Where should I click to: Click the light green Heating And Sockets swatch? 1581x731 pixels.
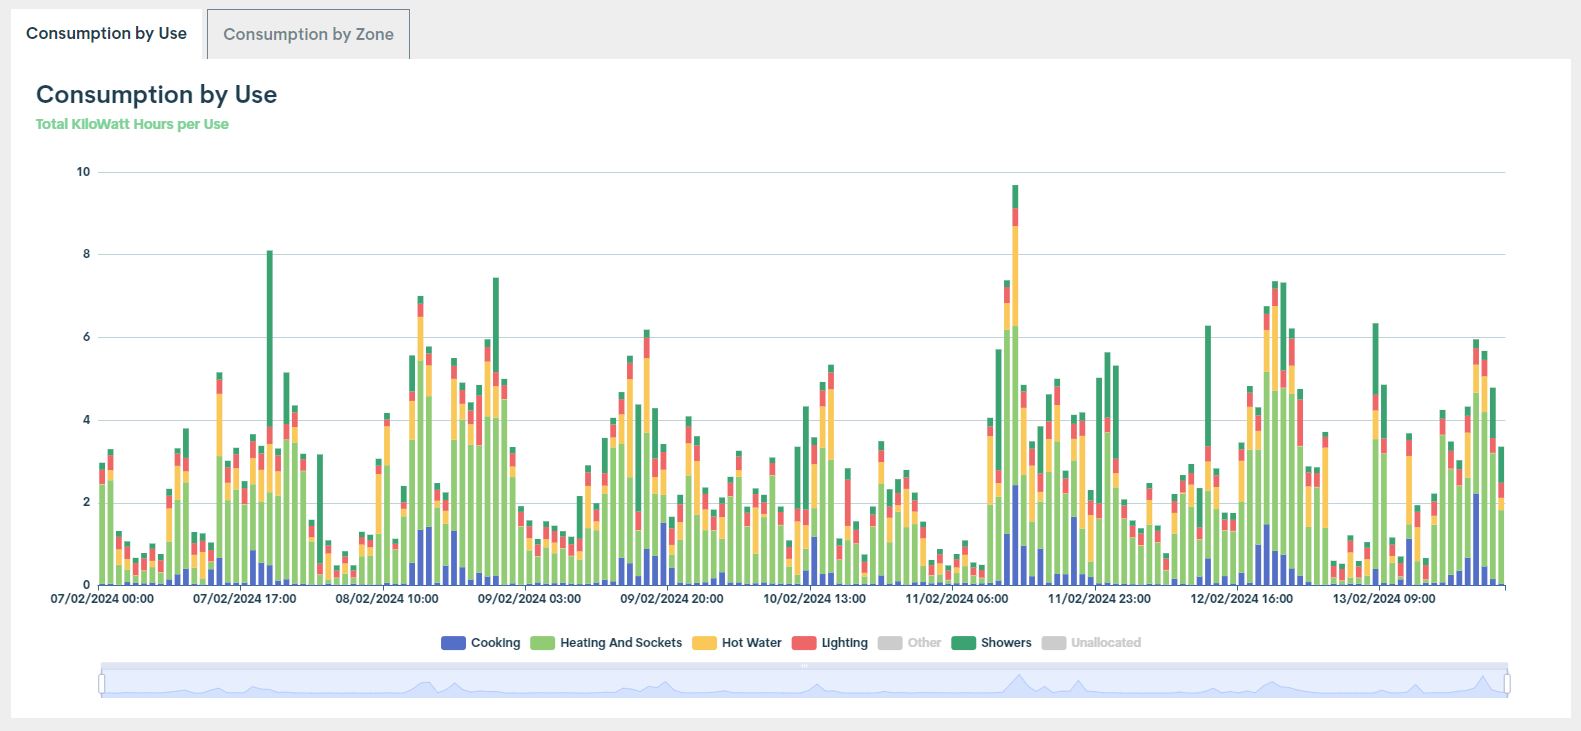(542, 643)
